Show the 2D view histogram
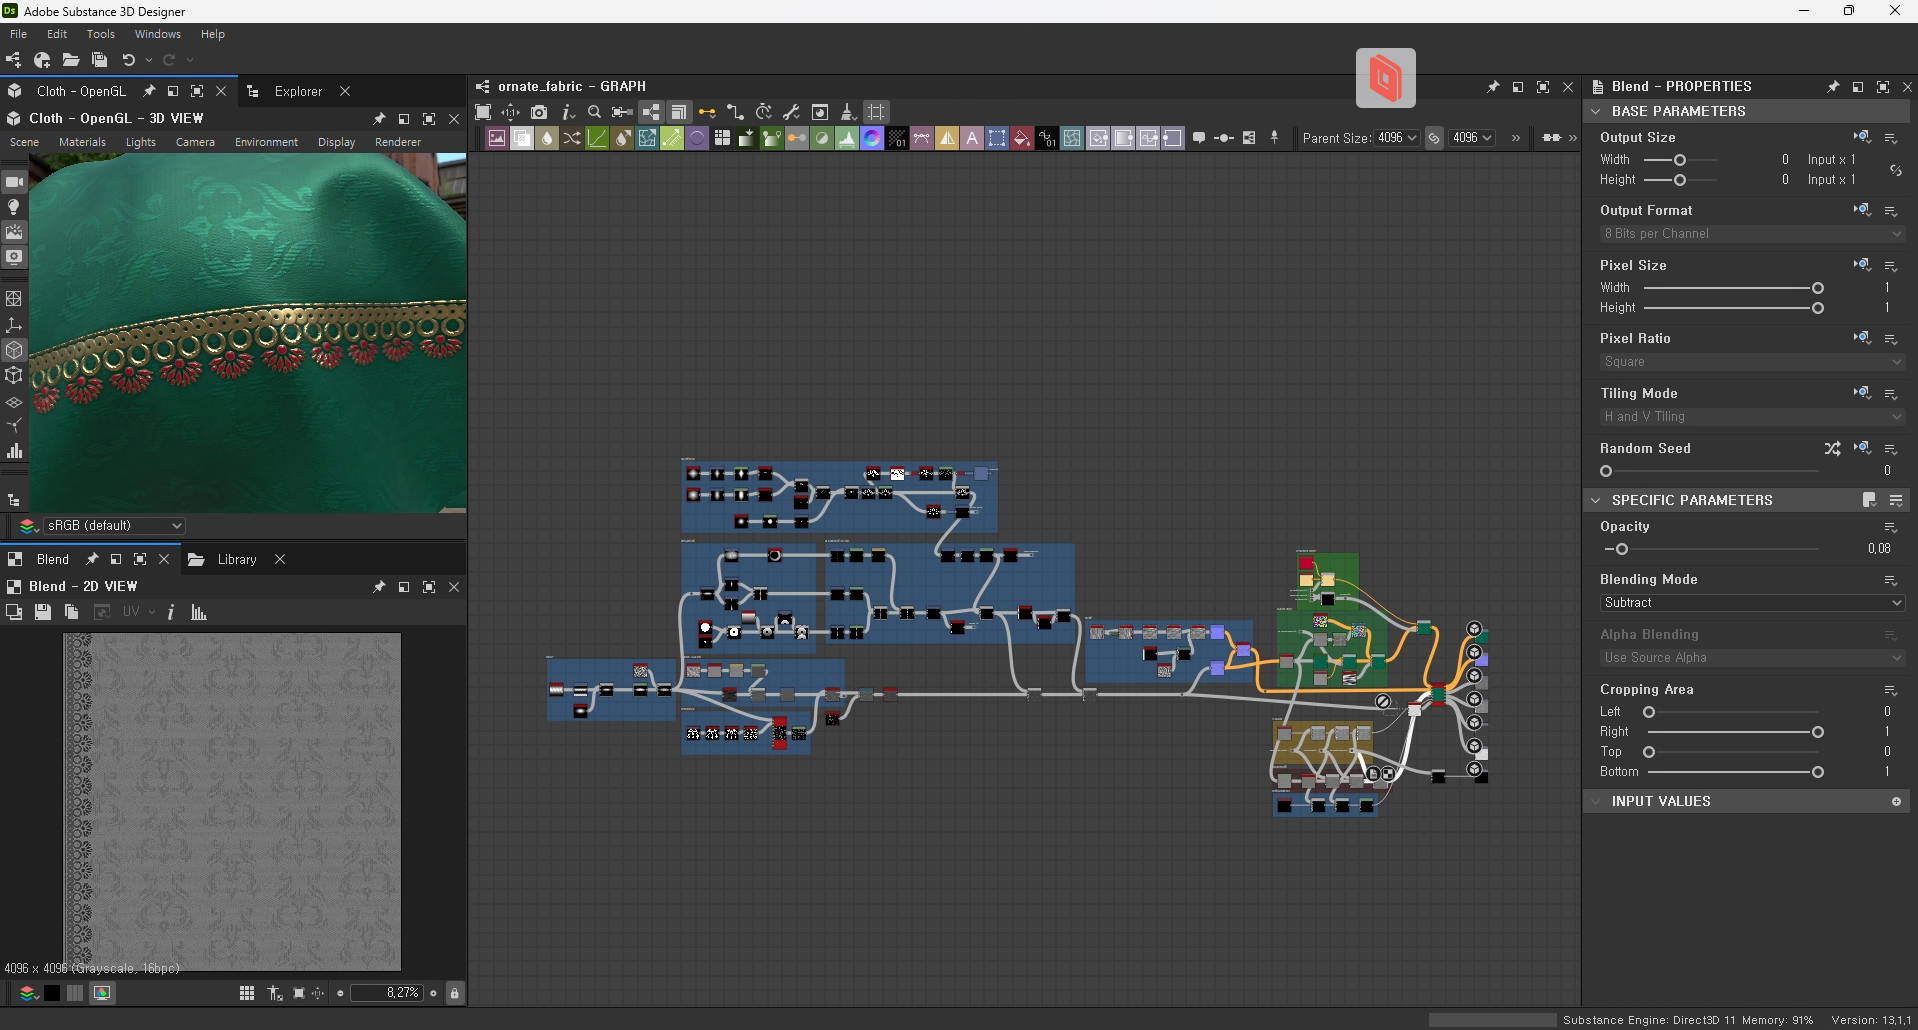Viewport: 1918px width, 1030px height. pos(199,612)
